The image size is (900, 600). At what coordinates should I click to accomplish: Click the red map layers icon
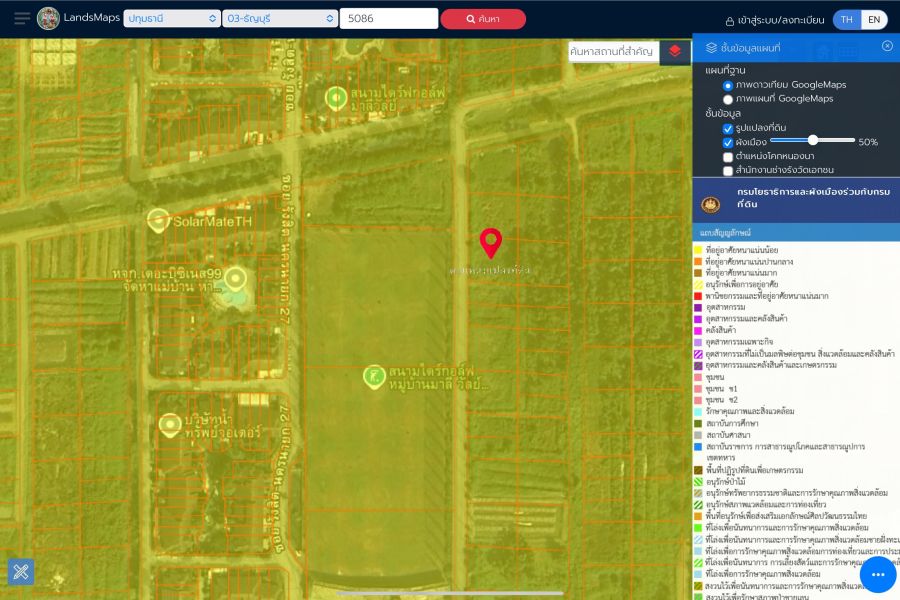point(675,51)
